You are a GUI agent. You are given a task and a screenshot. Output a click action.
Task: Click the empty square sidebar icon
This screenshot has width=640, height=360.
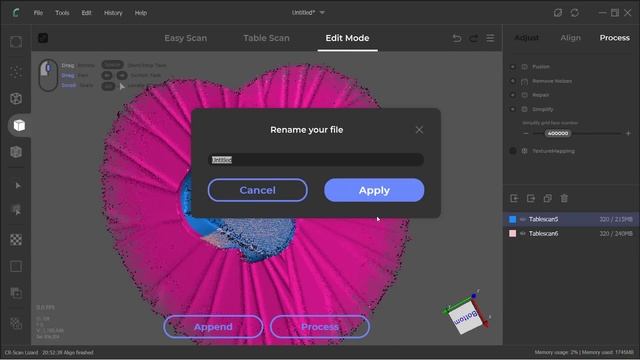coord(16,266)
